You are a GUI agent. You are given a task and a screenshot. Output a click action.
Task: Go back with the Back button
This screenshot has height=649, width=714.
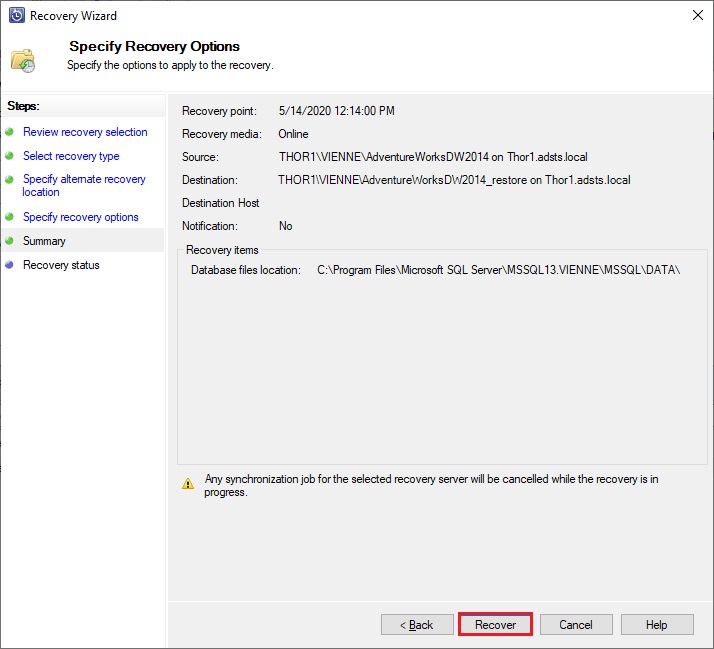point(417,624)
